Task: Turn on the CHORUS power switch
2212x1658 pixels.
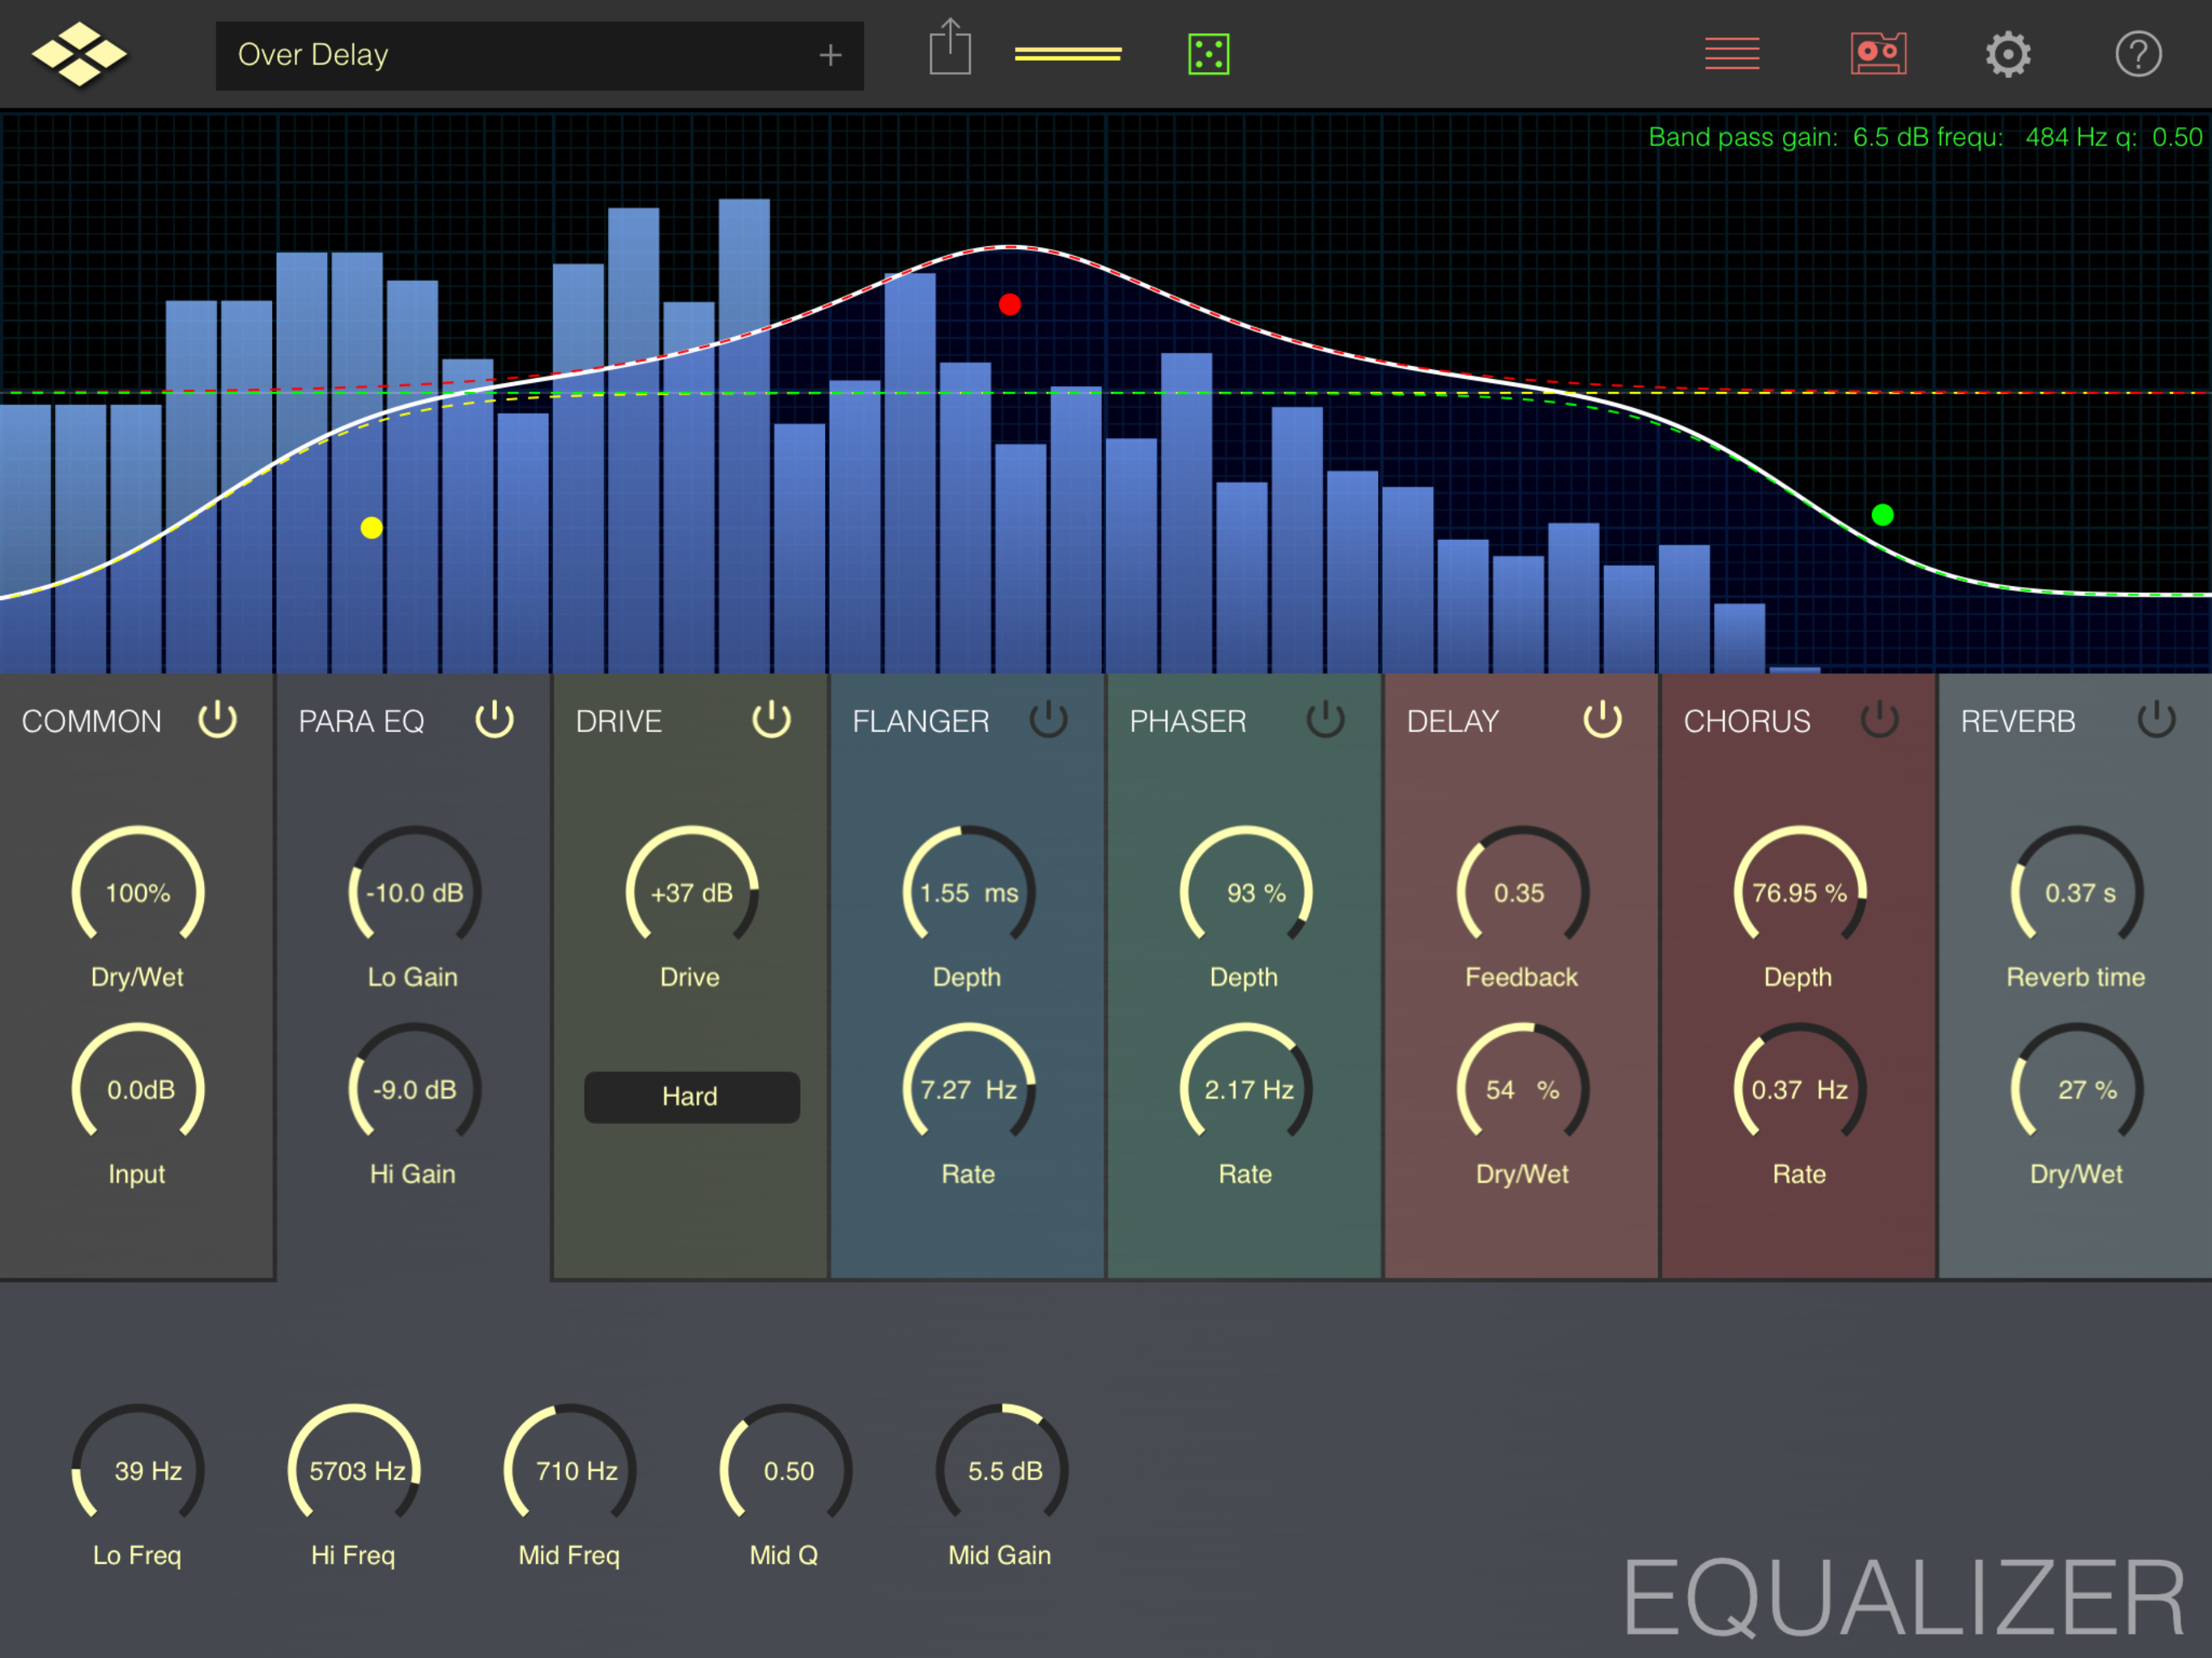Action: (1878, 719)
